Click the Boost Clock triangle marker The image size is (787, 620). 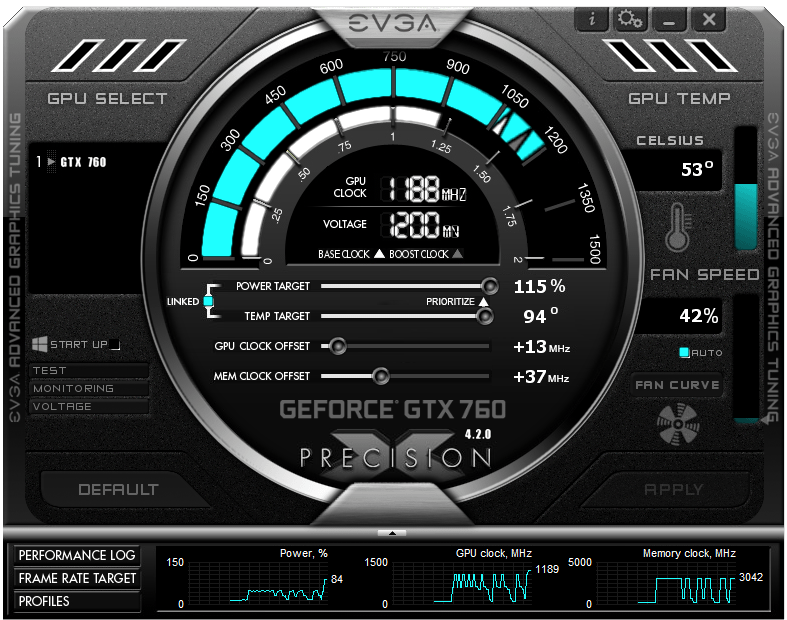pyautogui.click(x=457, y=254)
